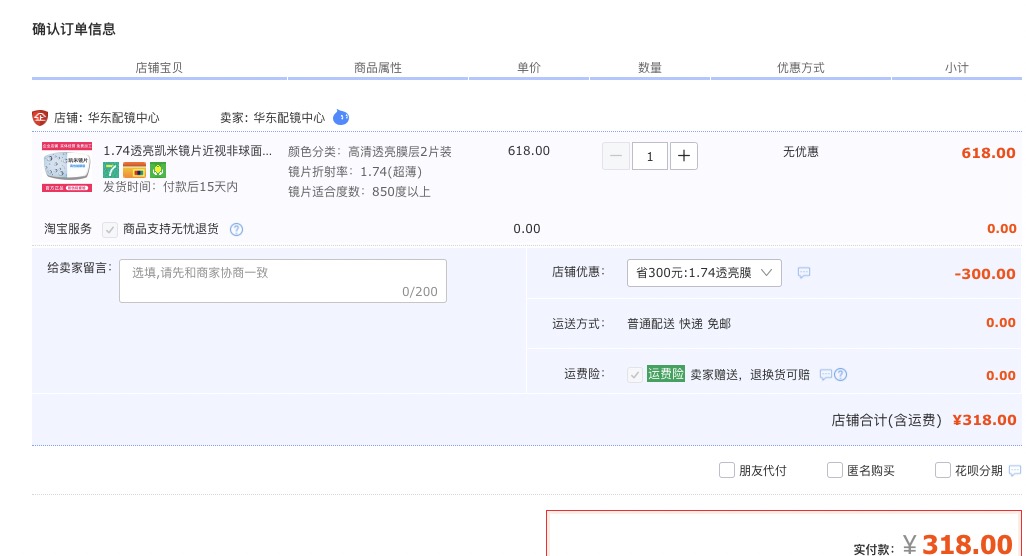Click 颜色分类：高清透亮膜层2片装 attribute

point(370,152)
